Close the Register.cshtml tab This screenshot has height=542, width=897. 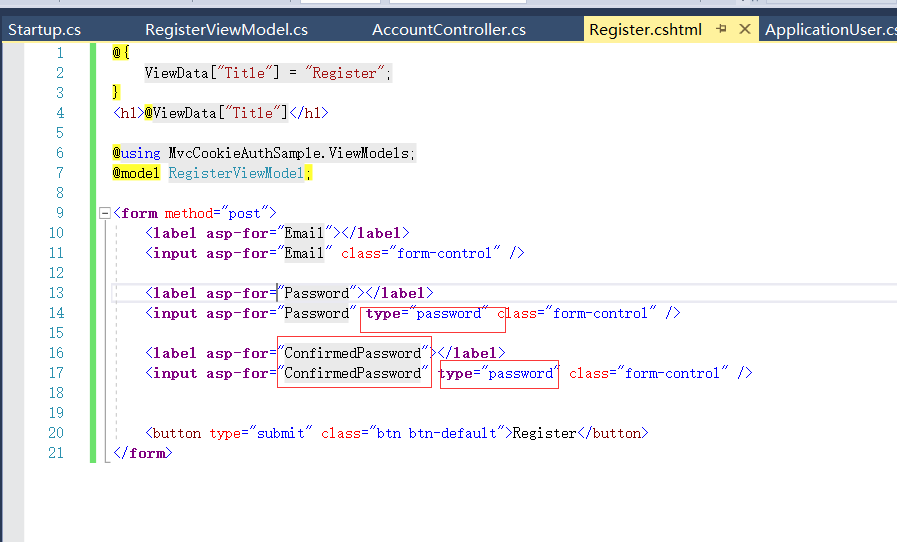click(745, 29)
